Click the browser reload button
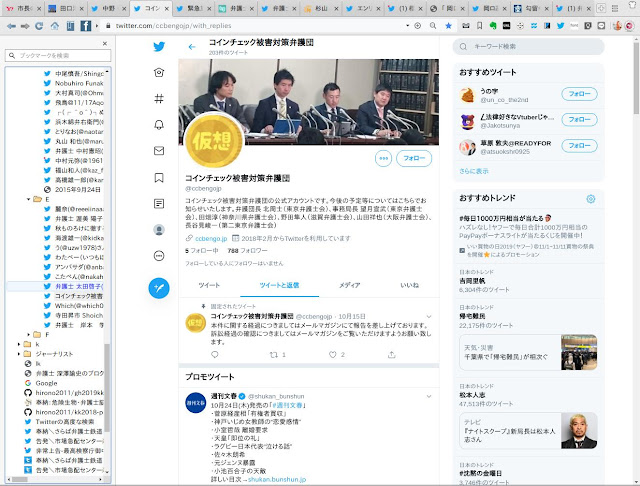 [x=39, y=26]
